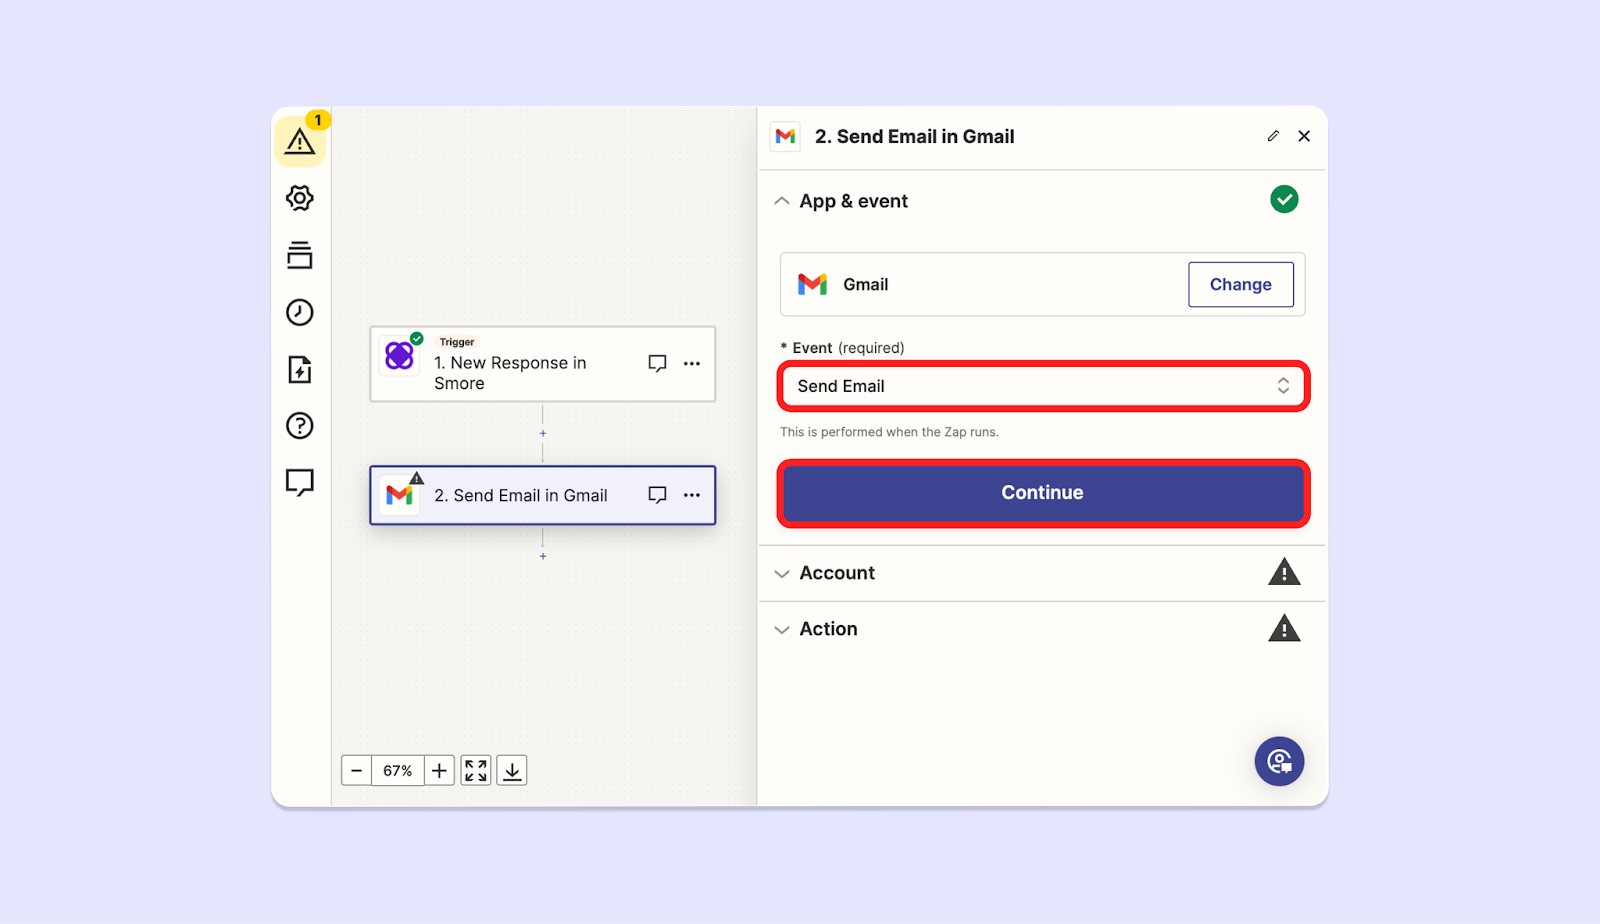
Task: Add step between trigger and Gmail action
Action: point(543,433)
